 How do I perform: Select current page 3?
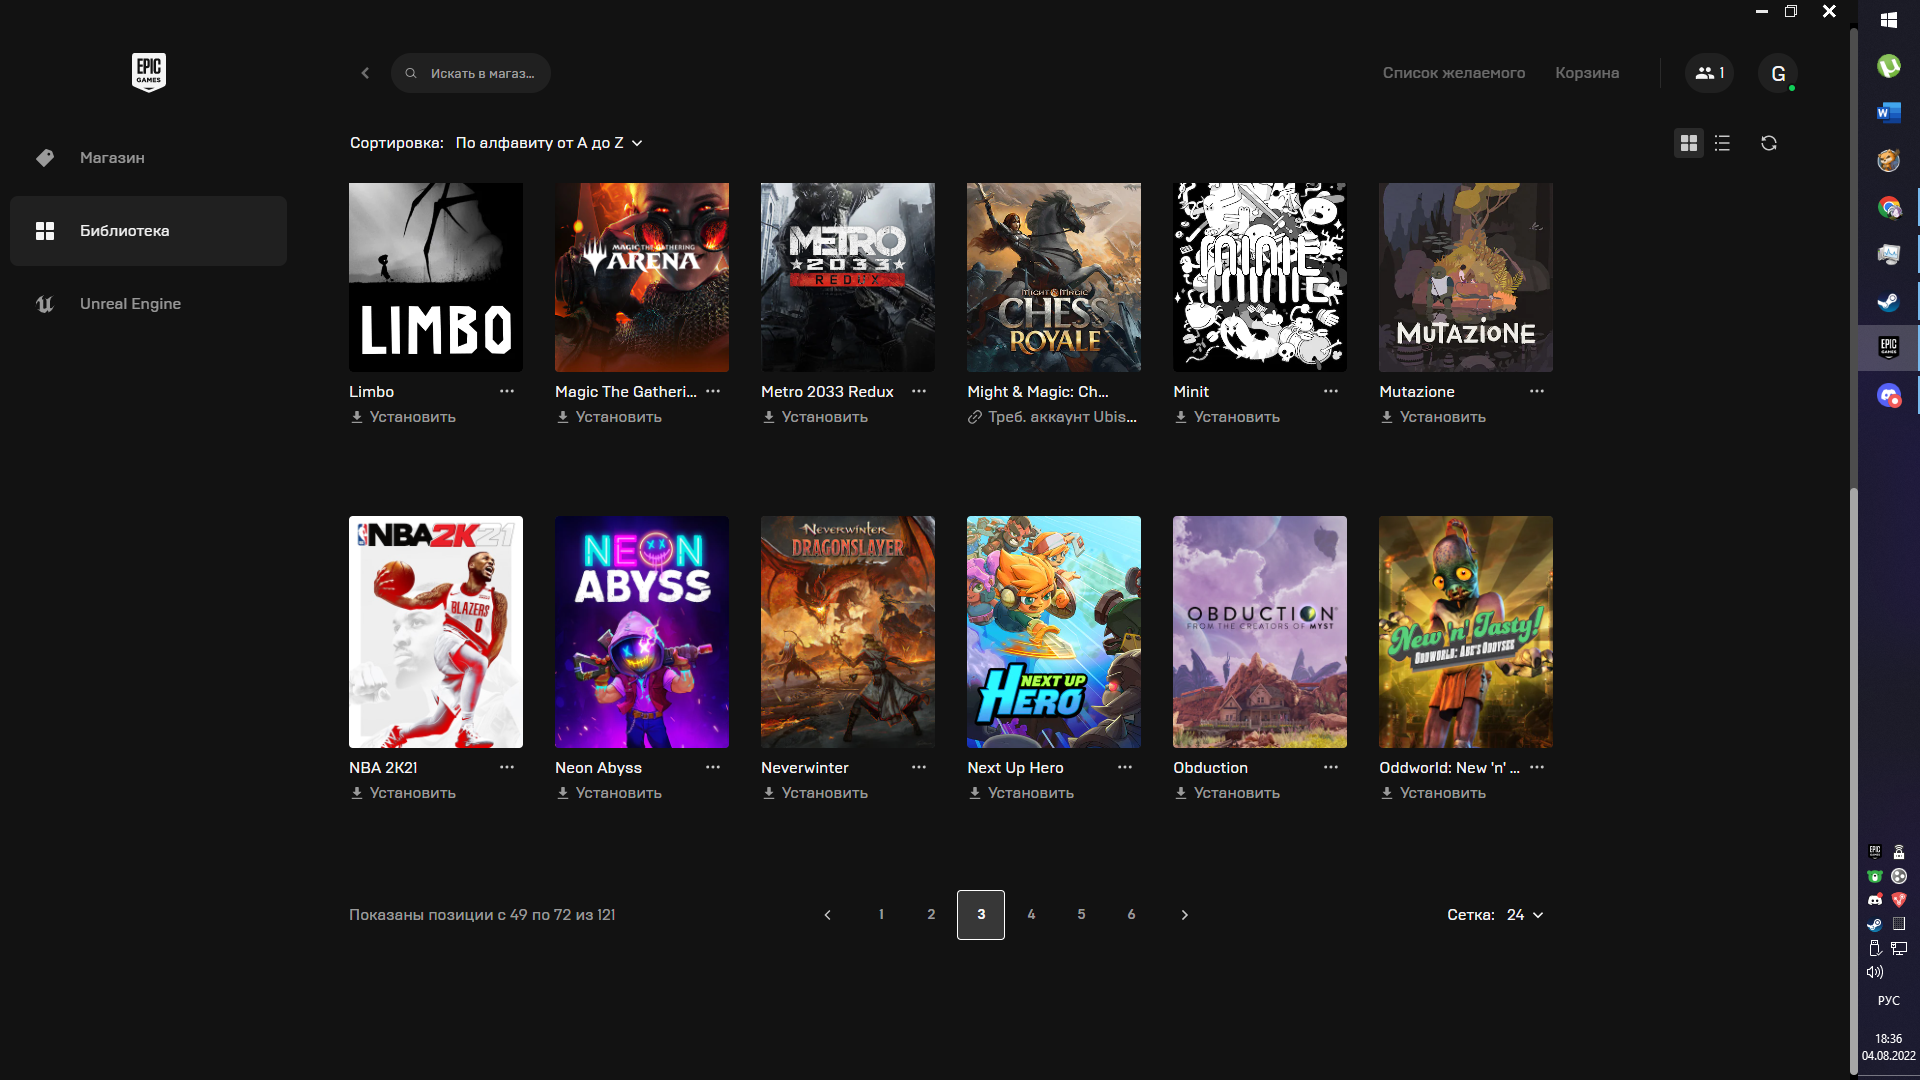(981, 915)
